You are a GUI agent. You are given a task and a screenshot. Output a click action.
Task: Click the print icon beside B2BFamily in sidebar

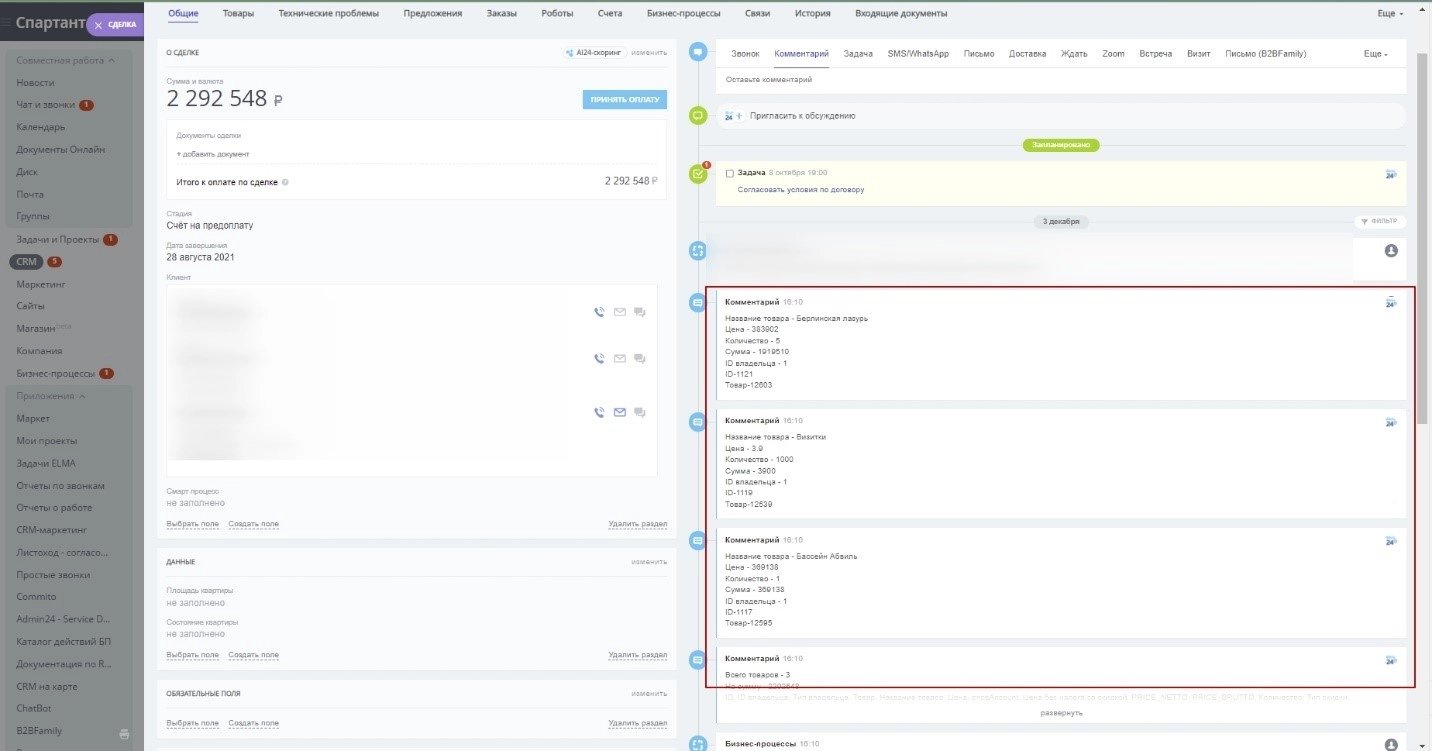click(x=125, y=734)
